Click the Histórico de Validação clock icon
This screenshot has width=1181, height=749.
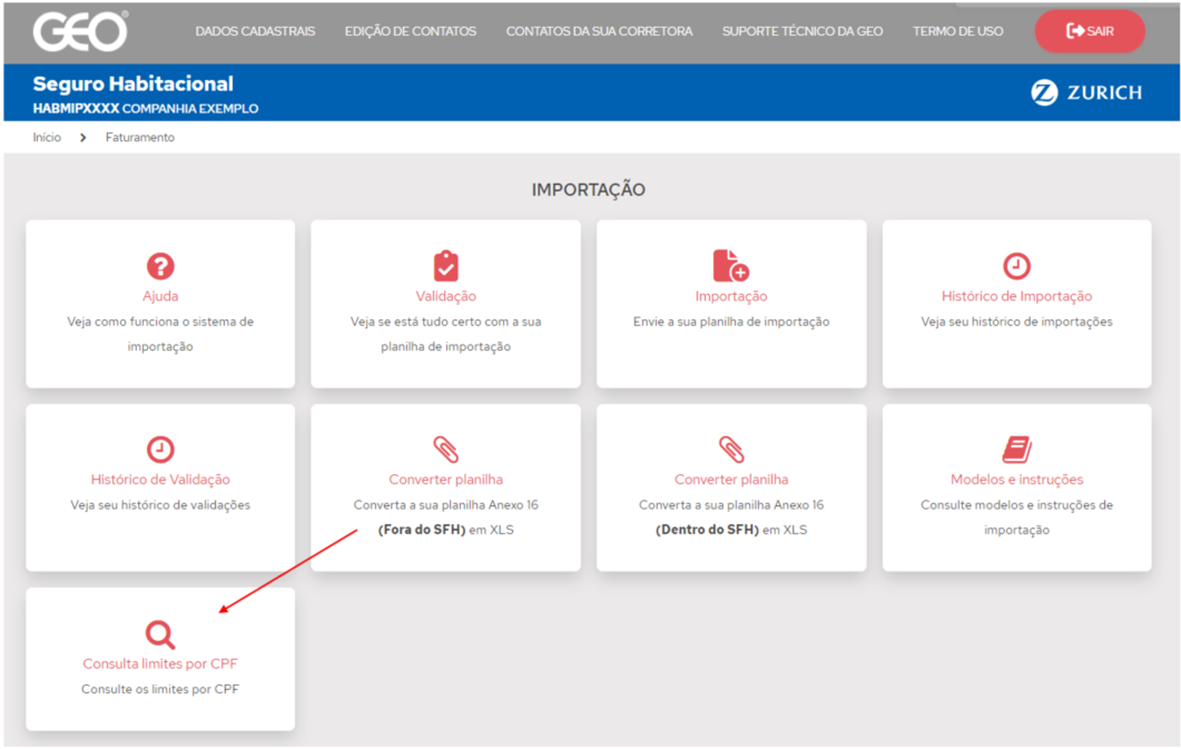pyautogui.click(x=160, y=449)
